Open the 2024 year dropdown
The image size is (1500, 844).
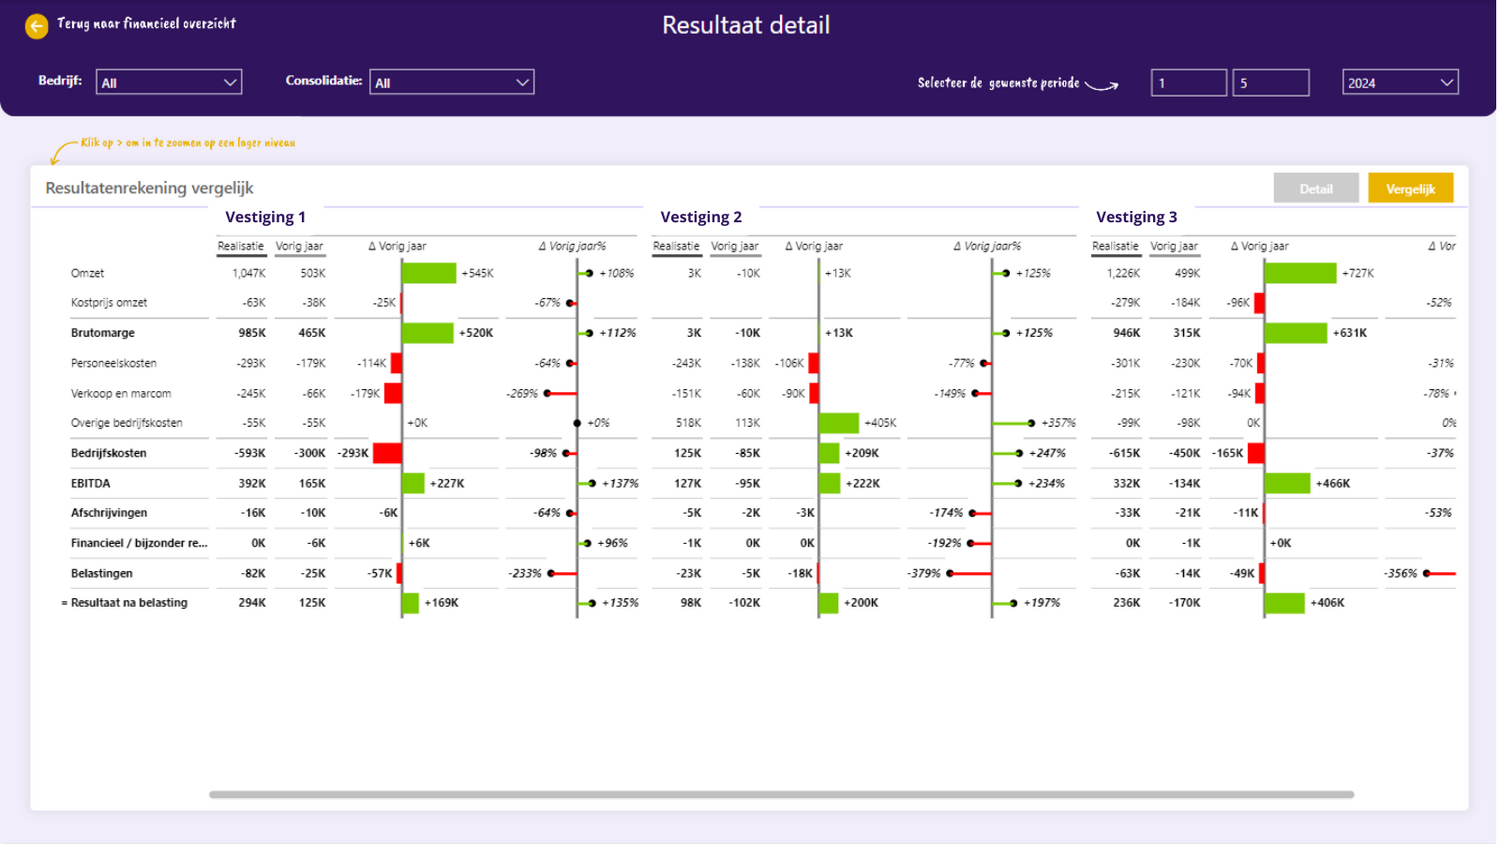coord(1399,82)
